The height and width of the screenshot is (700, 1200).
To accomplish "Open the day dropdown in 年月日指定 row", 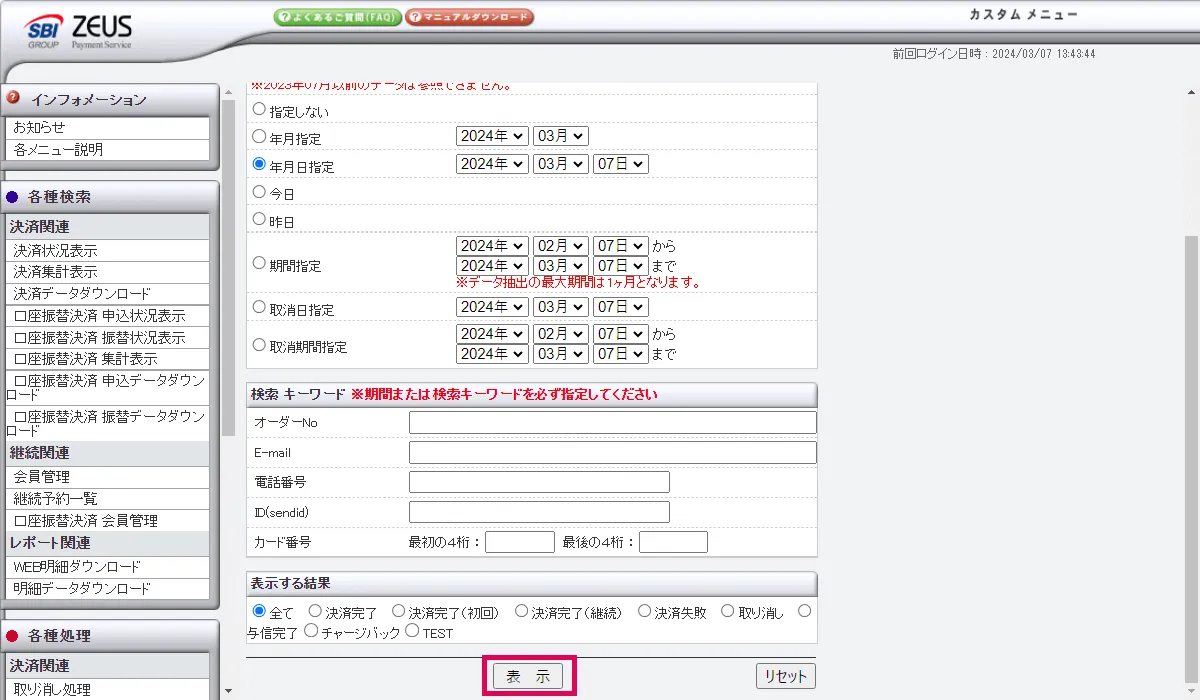I will (x=620, y=164).
